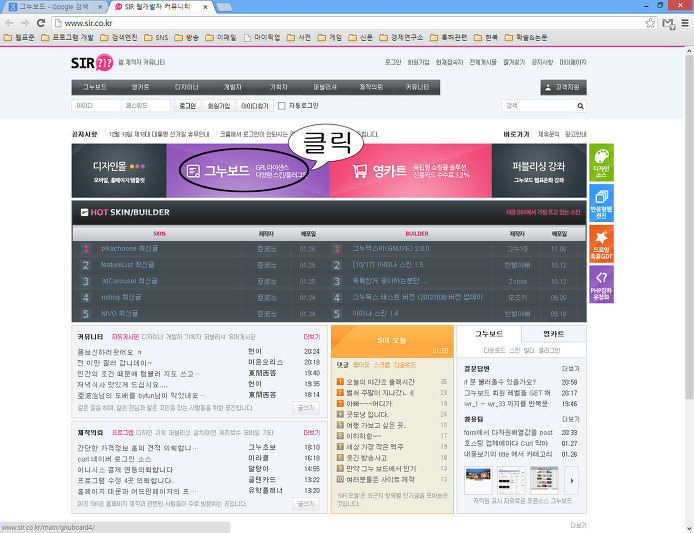Click the 회원가입 button in login form

[x=219, y=106]
